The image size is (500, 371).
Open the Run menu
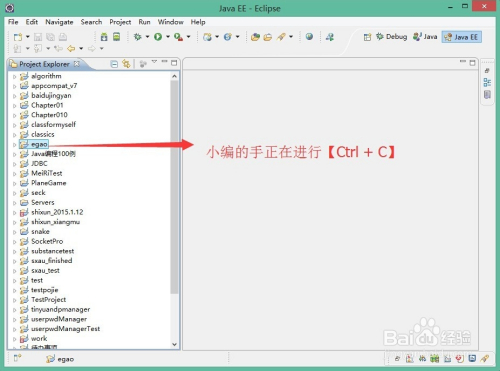[144, 22]
